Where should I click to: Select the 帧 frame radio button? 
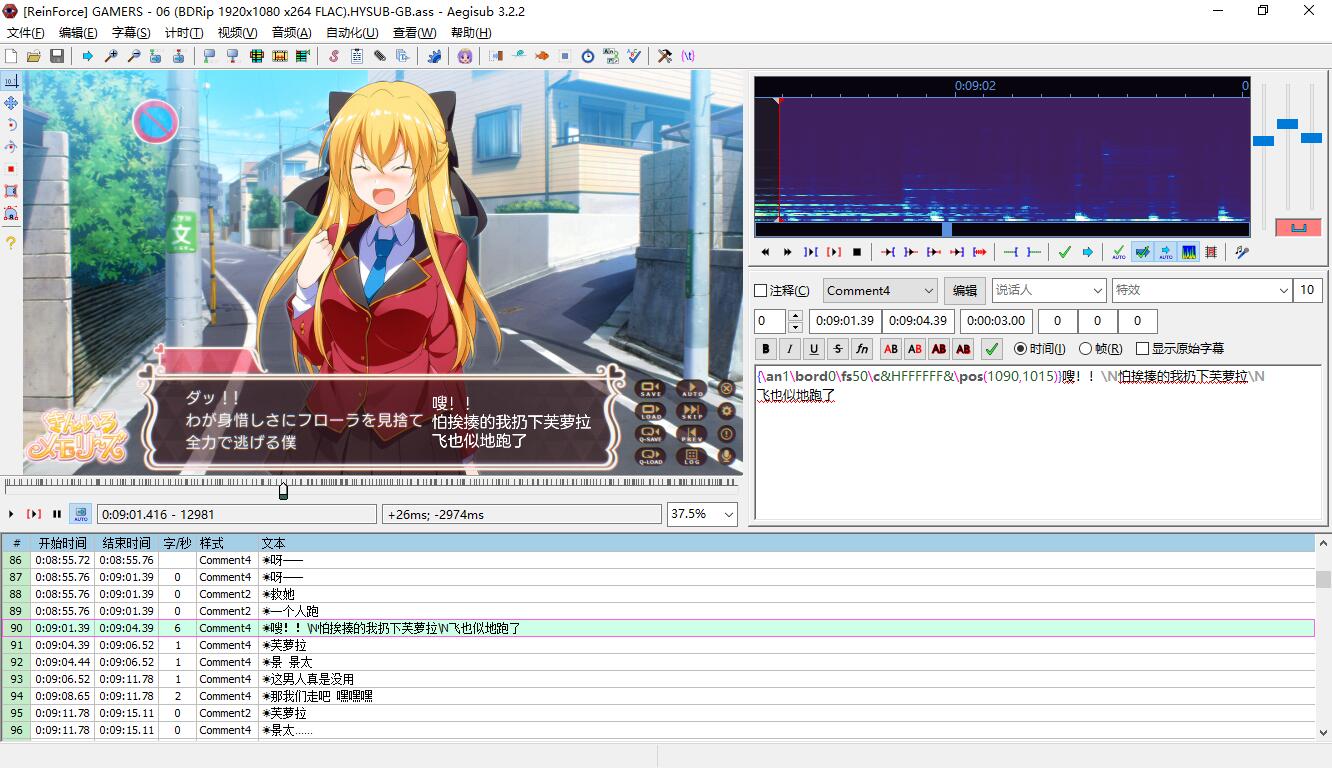[x=1086, y=349]
